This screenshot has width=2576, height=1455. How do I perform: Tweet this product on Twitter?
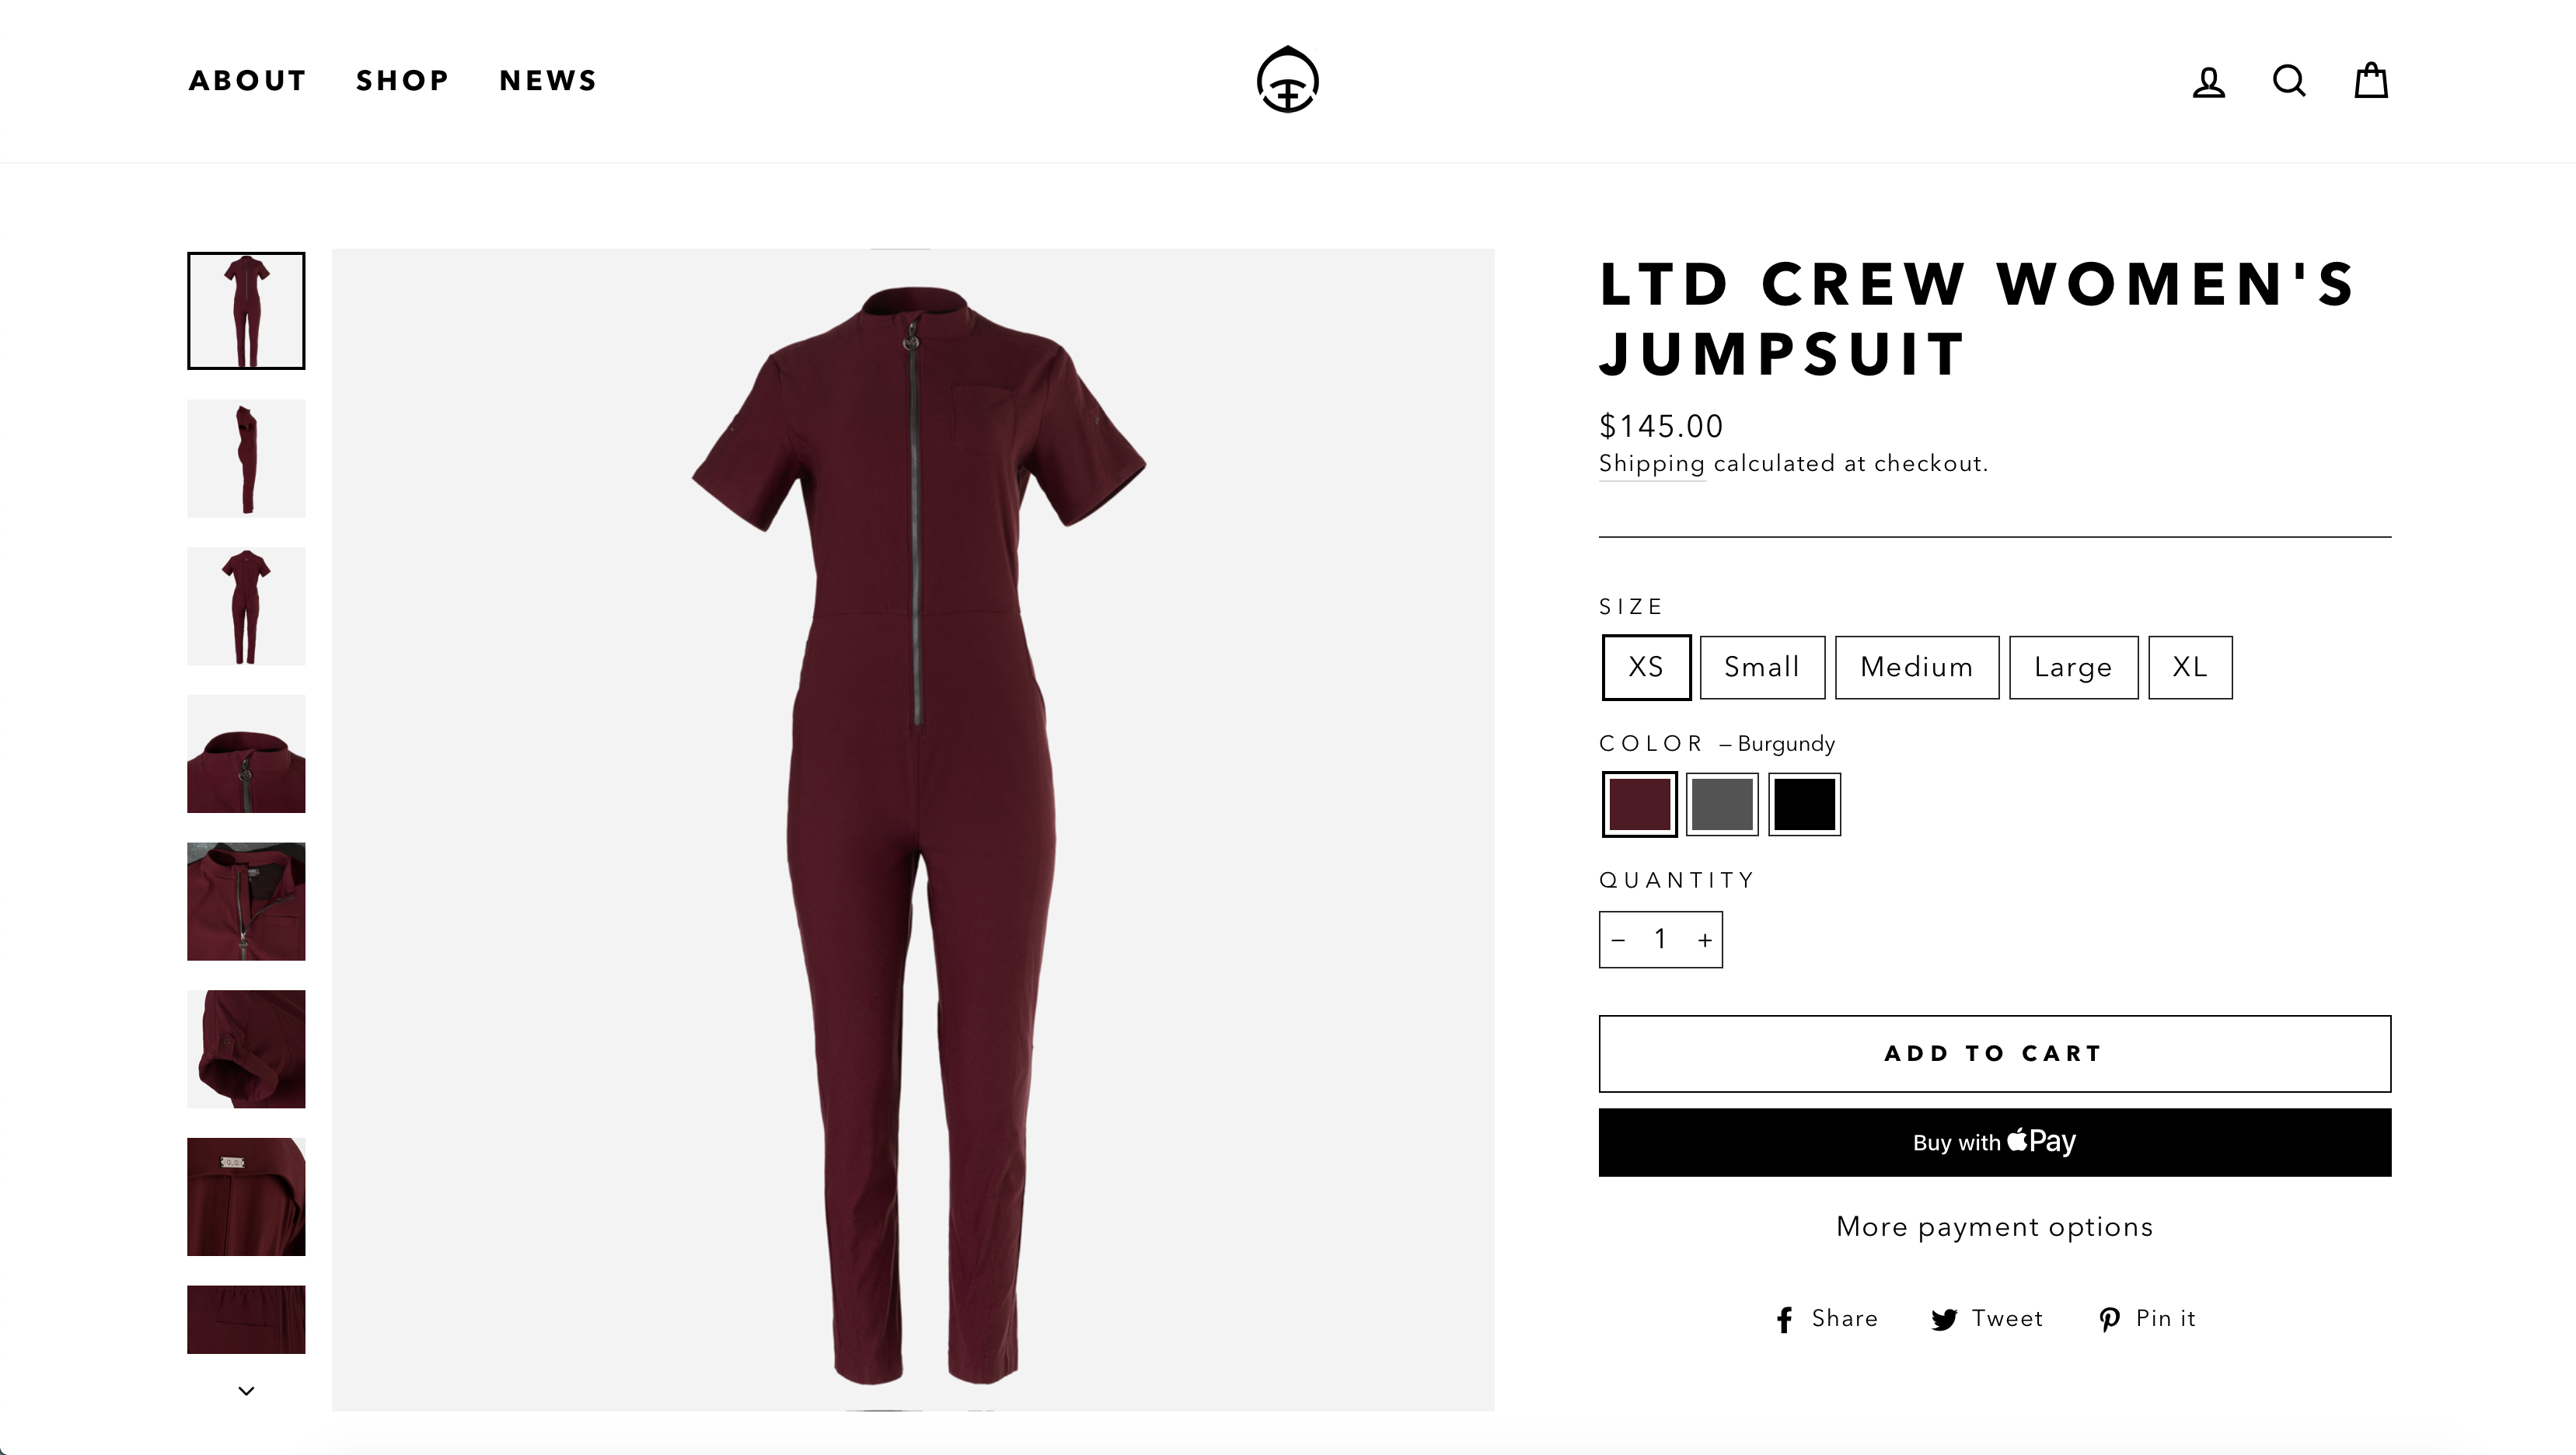point(1986,1319)
